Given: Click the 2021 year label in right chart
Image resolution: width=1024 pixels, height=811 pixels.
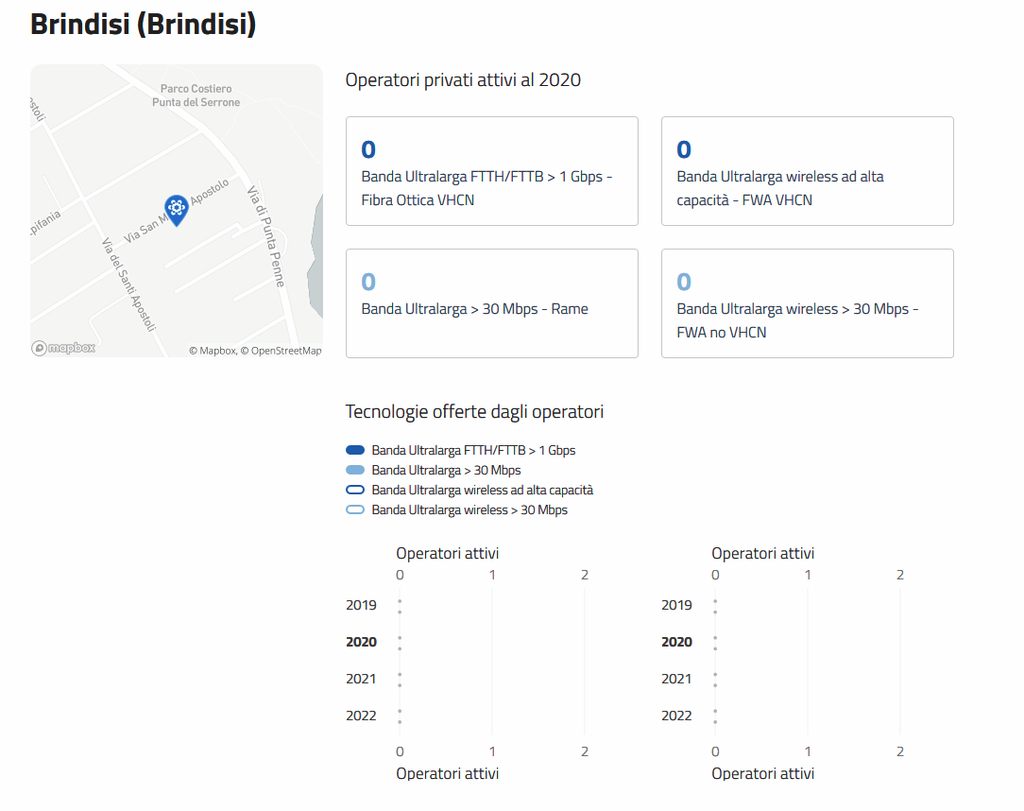Looking at the screenshot, I should tap(676, 679).
